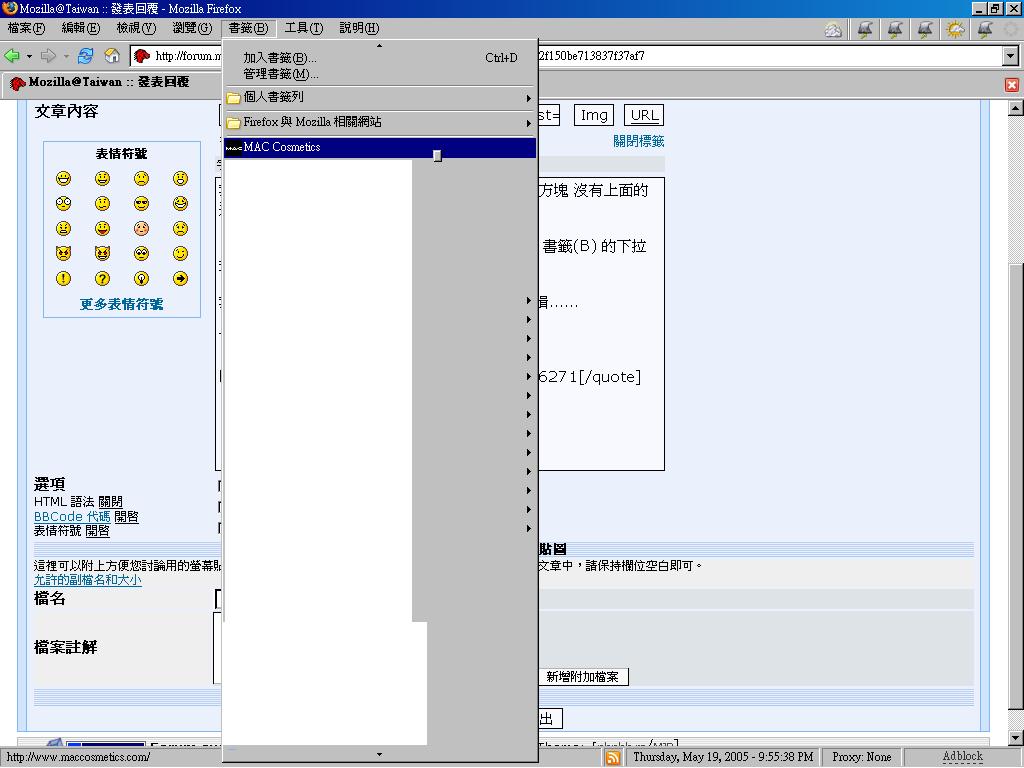Click the page scrollbar up arrow
This screenshot has width=1024, height=768.
tap(1016, 108)
